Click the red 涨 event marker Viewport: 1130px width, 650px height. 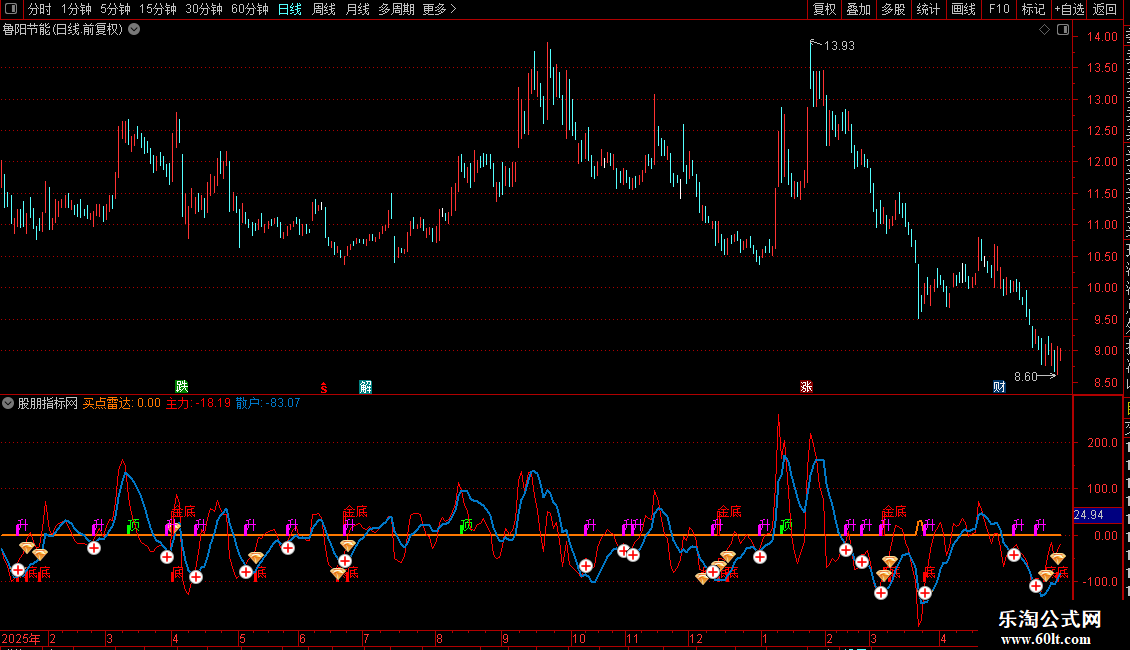point(806,387)
